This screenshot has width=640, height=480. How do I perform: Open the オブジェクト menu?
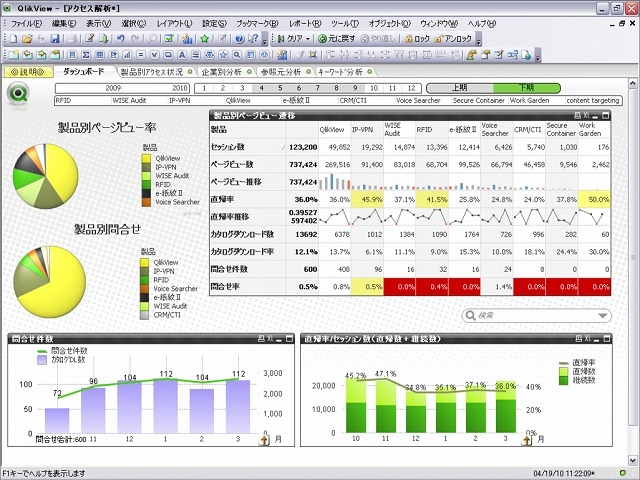[x=389, y=24]
